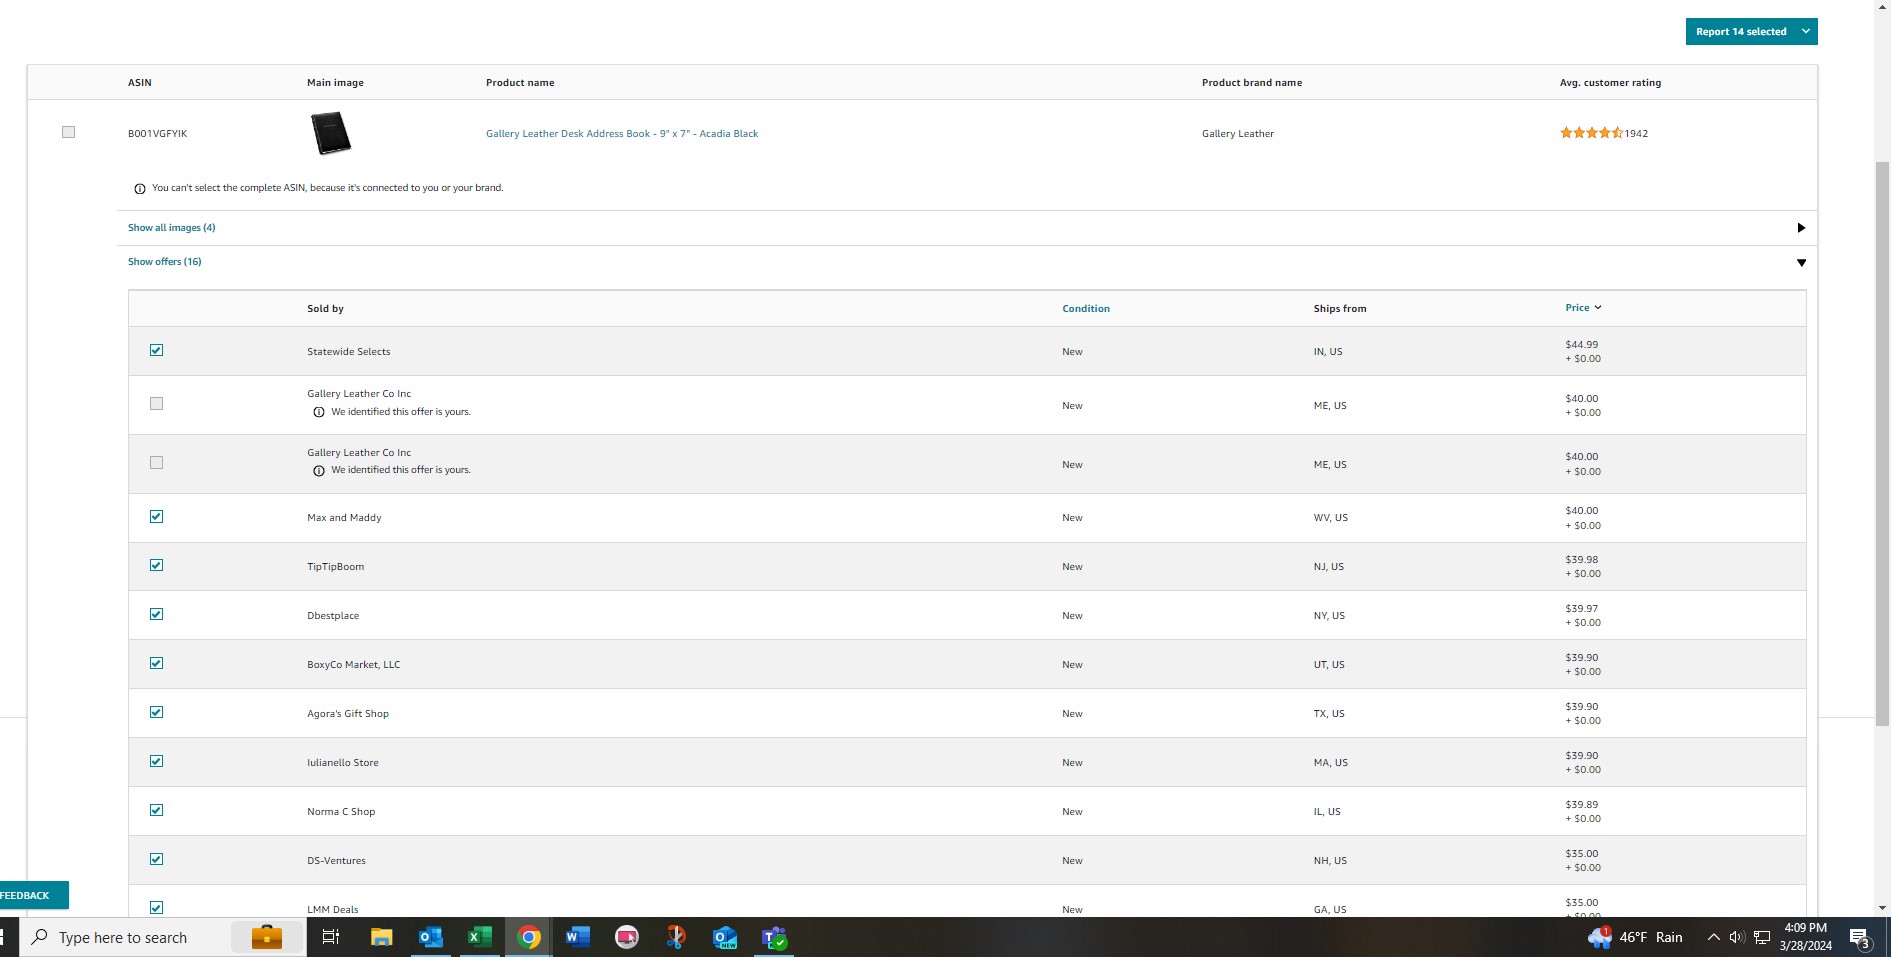Open Excel from taskbar
The width and height of the screenshot is (1891, 957).
480,937
